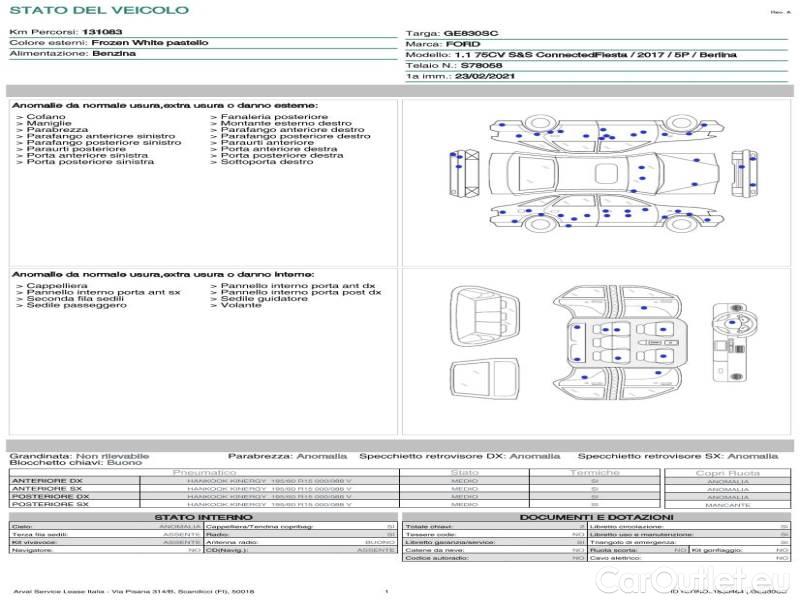Click the Arval Service Lease Italia footer address
This screenshot has width=800, height=600.
point(133,592)
